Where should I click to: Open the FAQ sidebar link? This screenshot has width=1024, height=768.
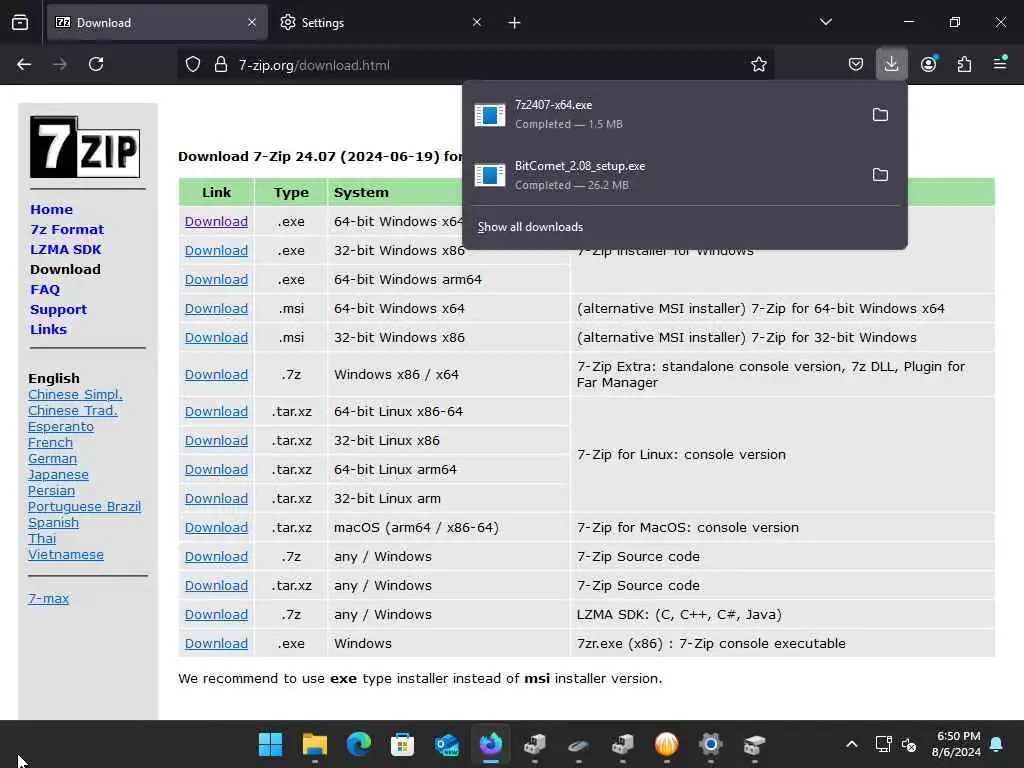click(x=45, y=289)
